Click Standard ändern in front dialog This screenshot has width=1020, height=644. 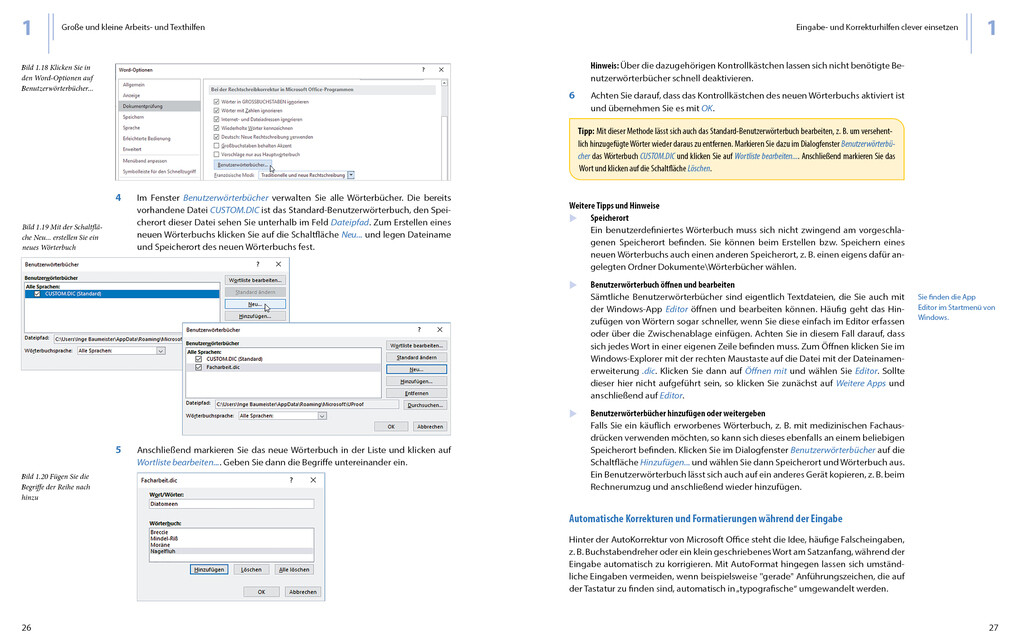point(416,357)
